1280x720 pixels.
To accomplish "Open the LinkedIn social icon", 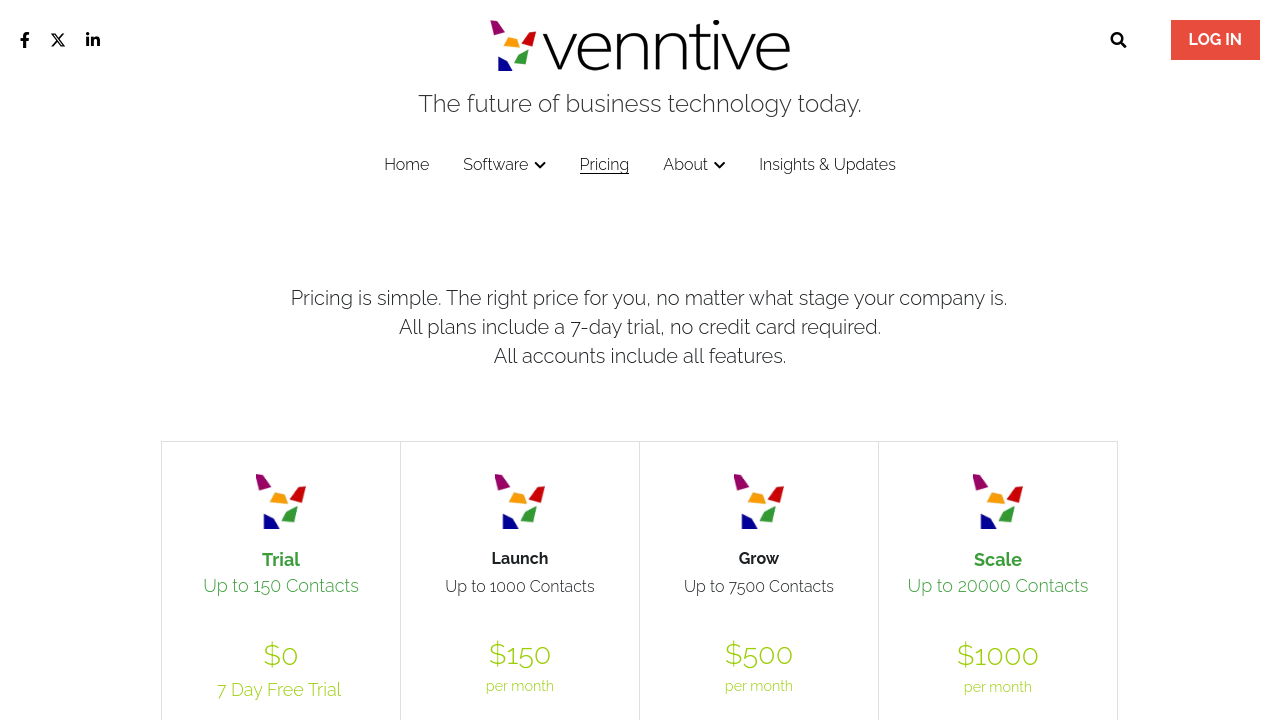I will [93, 40].
